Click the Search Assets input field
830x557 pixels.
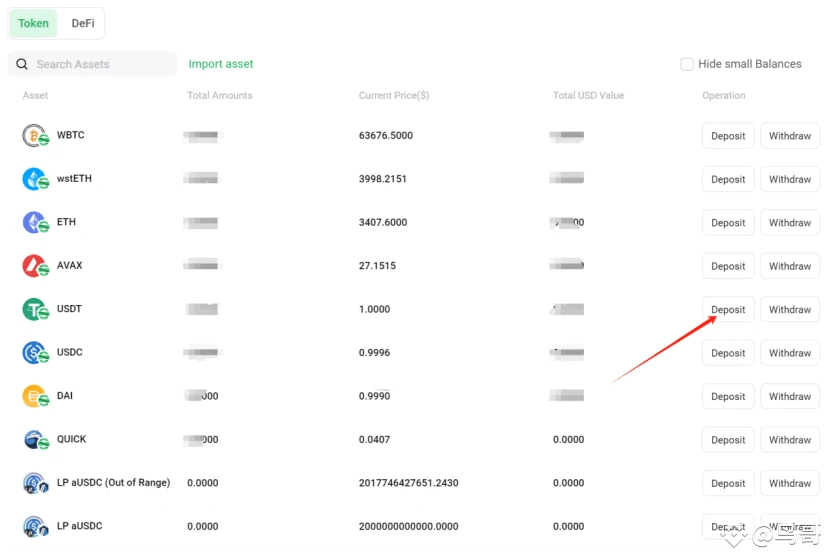point(100,64)
